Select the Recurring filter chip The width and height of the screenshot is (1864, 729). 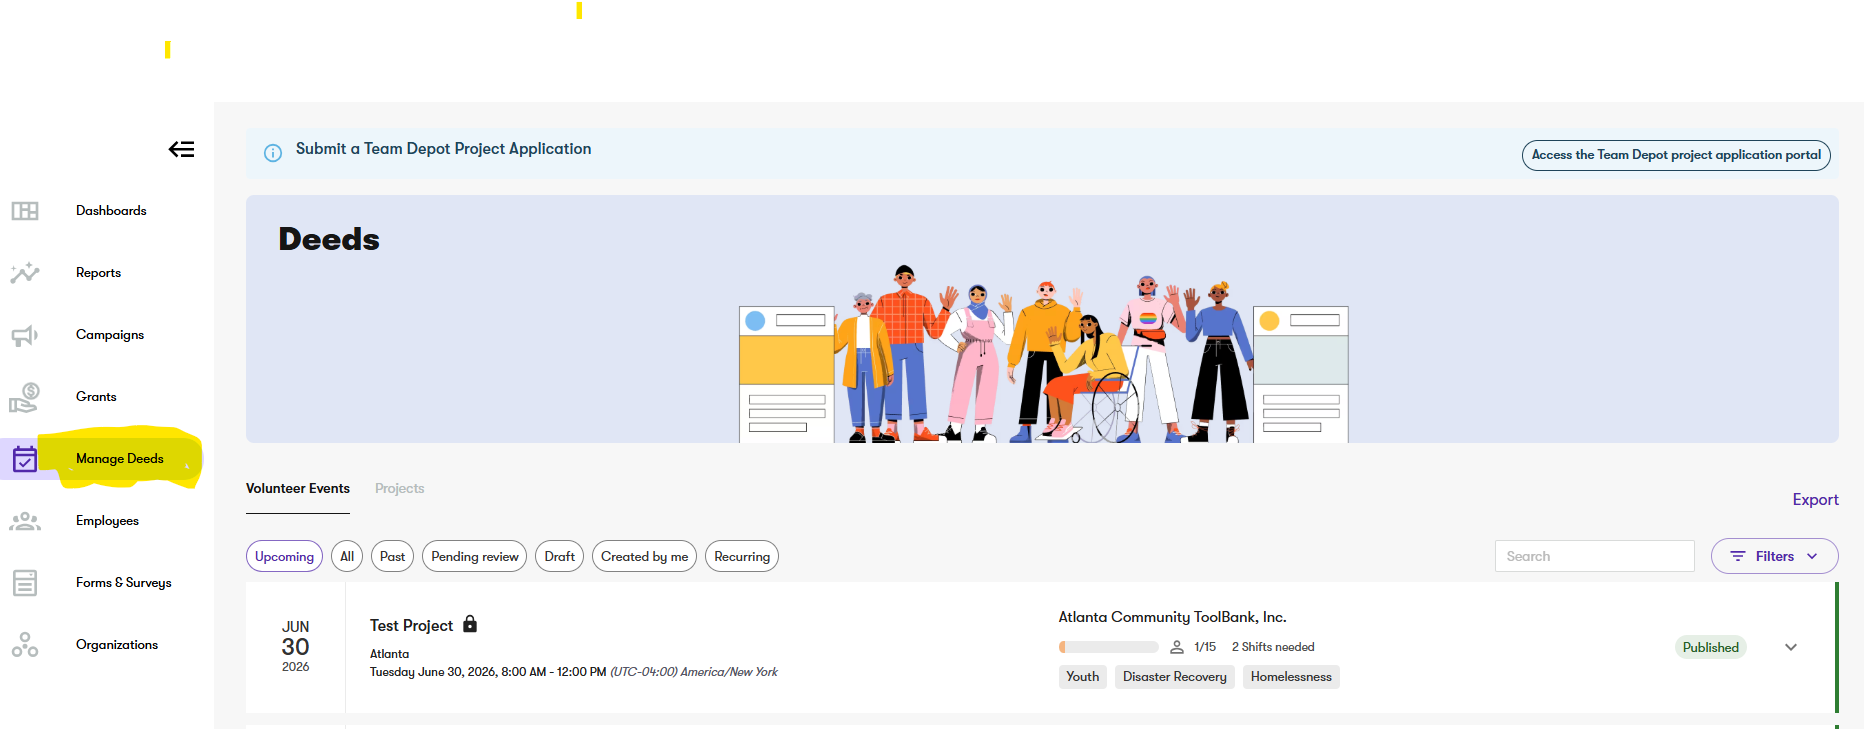[x=742, y=556]
